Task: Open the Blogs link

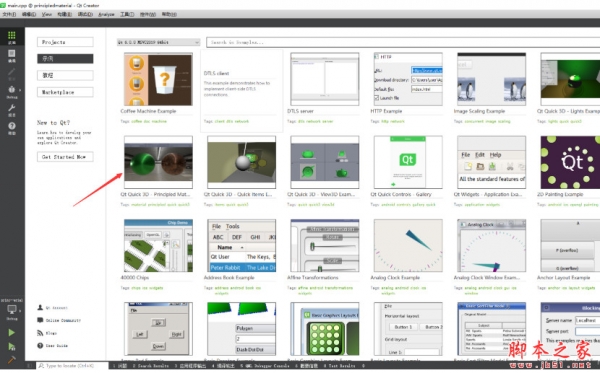Action: 51,333
